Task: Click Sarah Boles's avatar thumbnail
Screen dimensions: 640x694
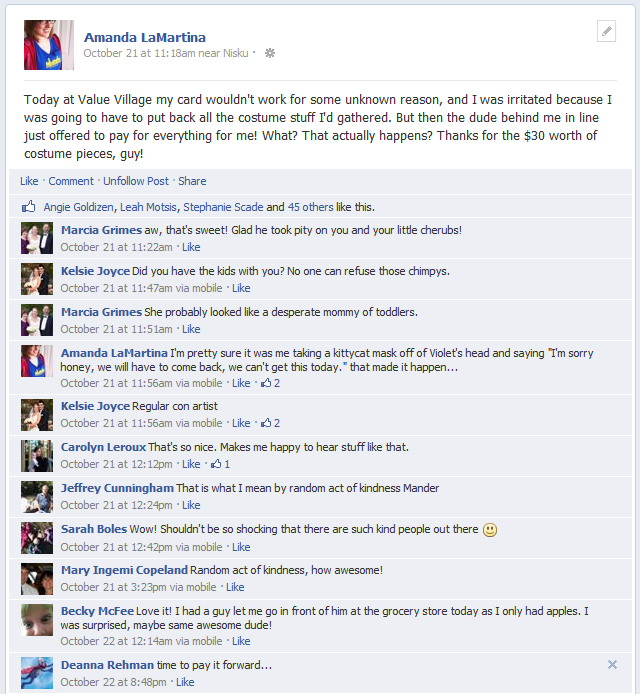Action: [37, 538]
